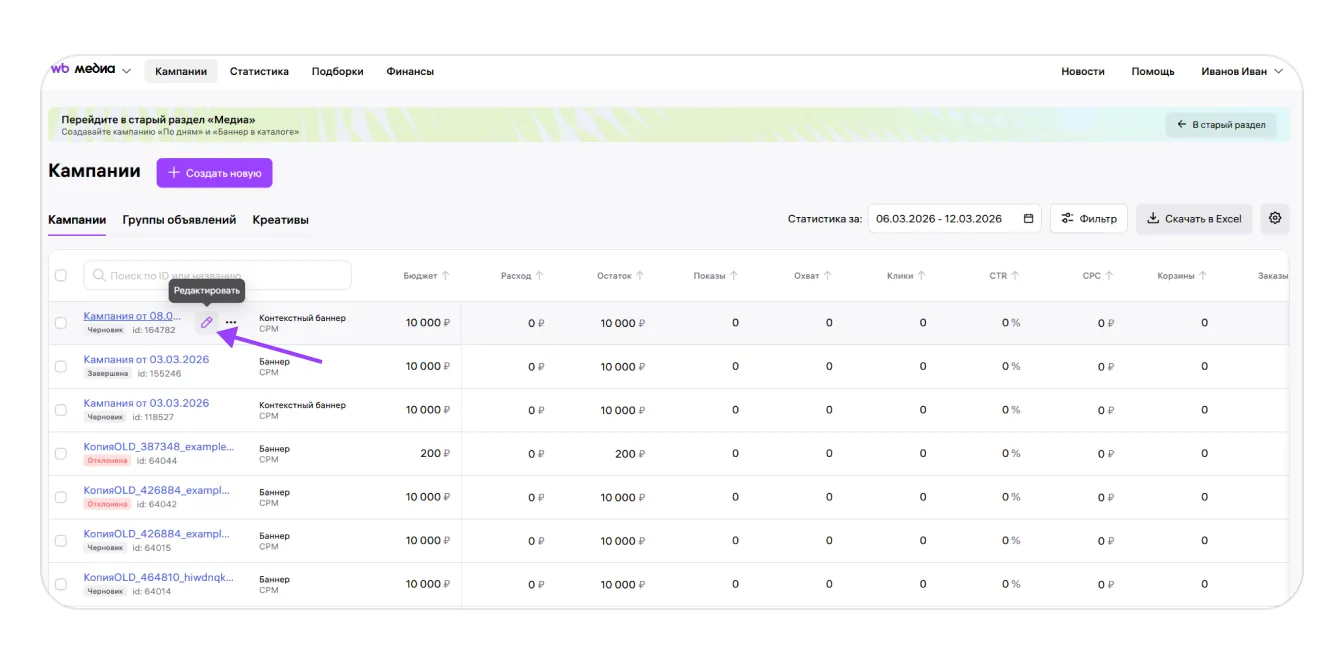
Task: Select checkbox for campaign id 118527
Action: coord(61,410)
